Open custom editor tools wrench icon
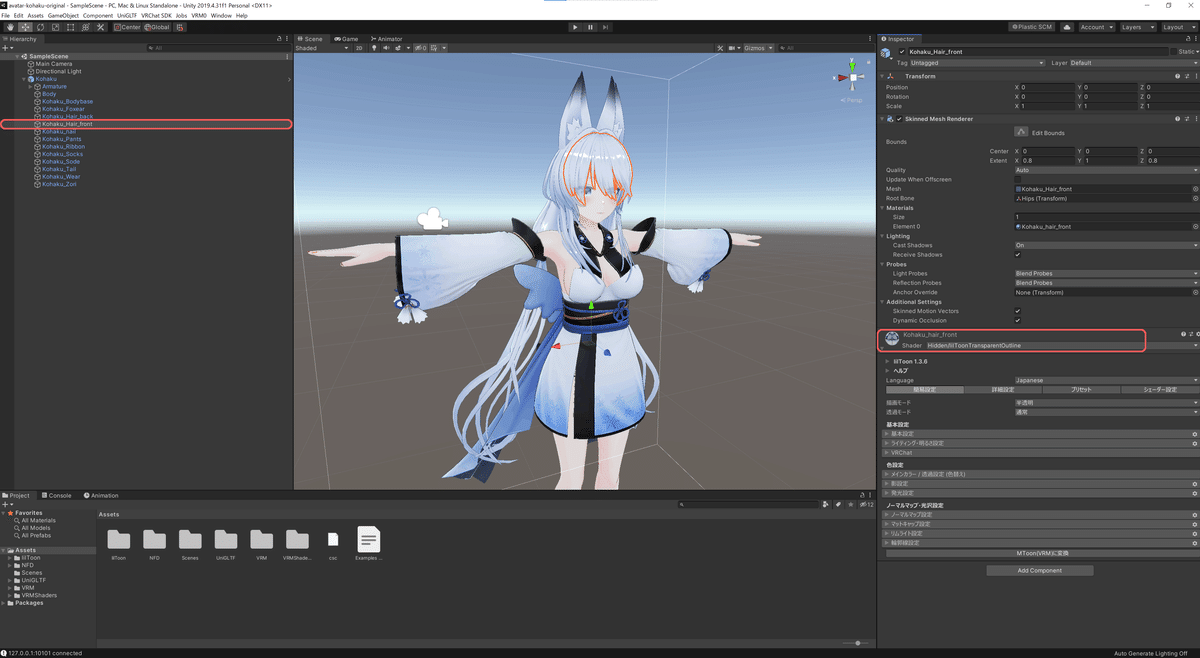The height and width of the screenshot is (658, 1200). point(100,27)
